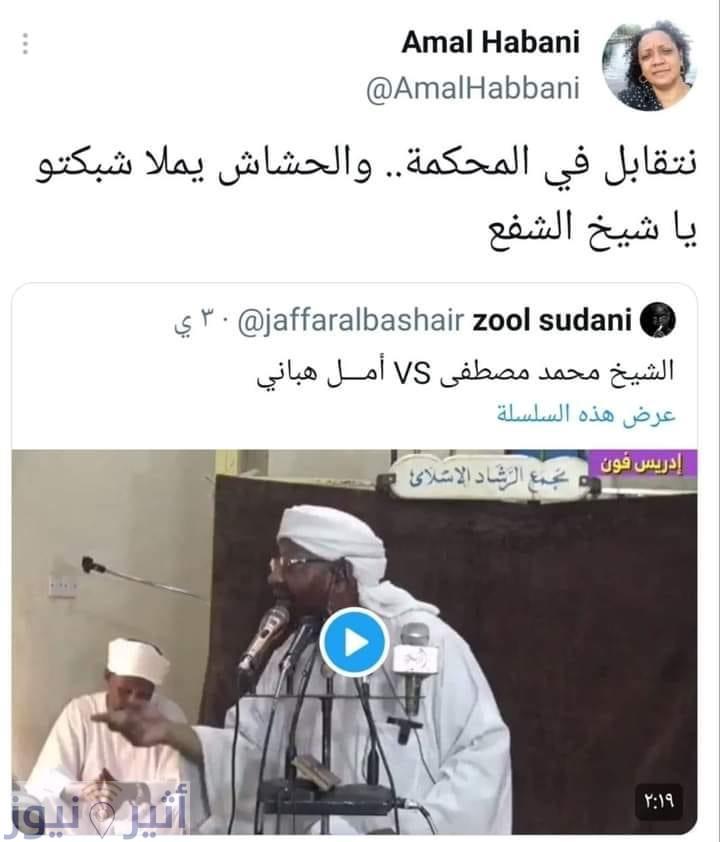Click the video duration badge 2:19
The width and height of the screenshot is (720, 842).
660,802
